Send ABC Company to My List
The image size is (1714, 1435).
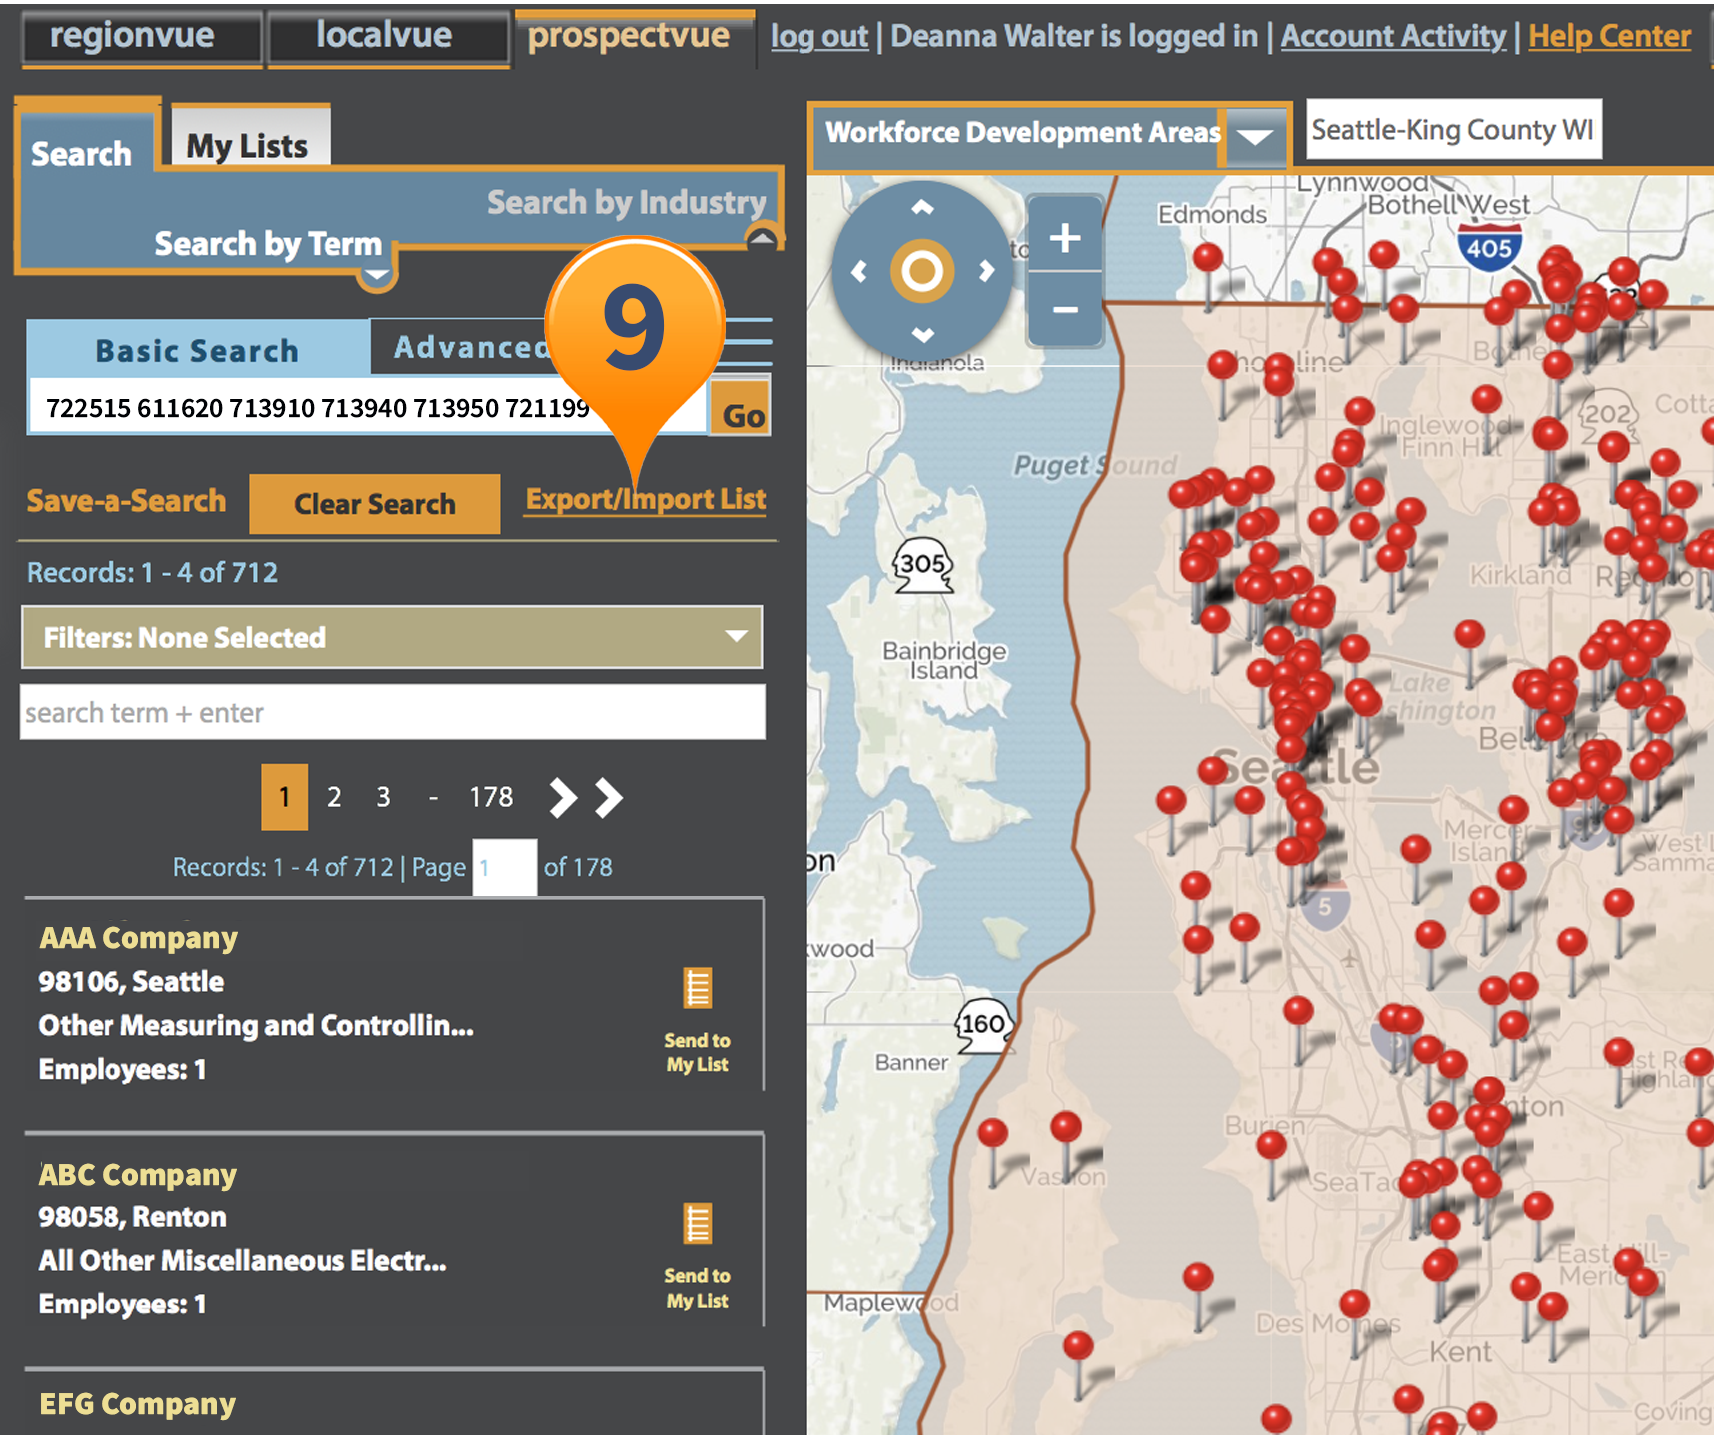tap(697, 1257)
